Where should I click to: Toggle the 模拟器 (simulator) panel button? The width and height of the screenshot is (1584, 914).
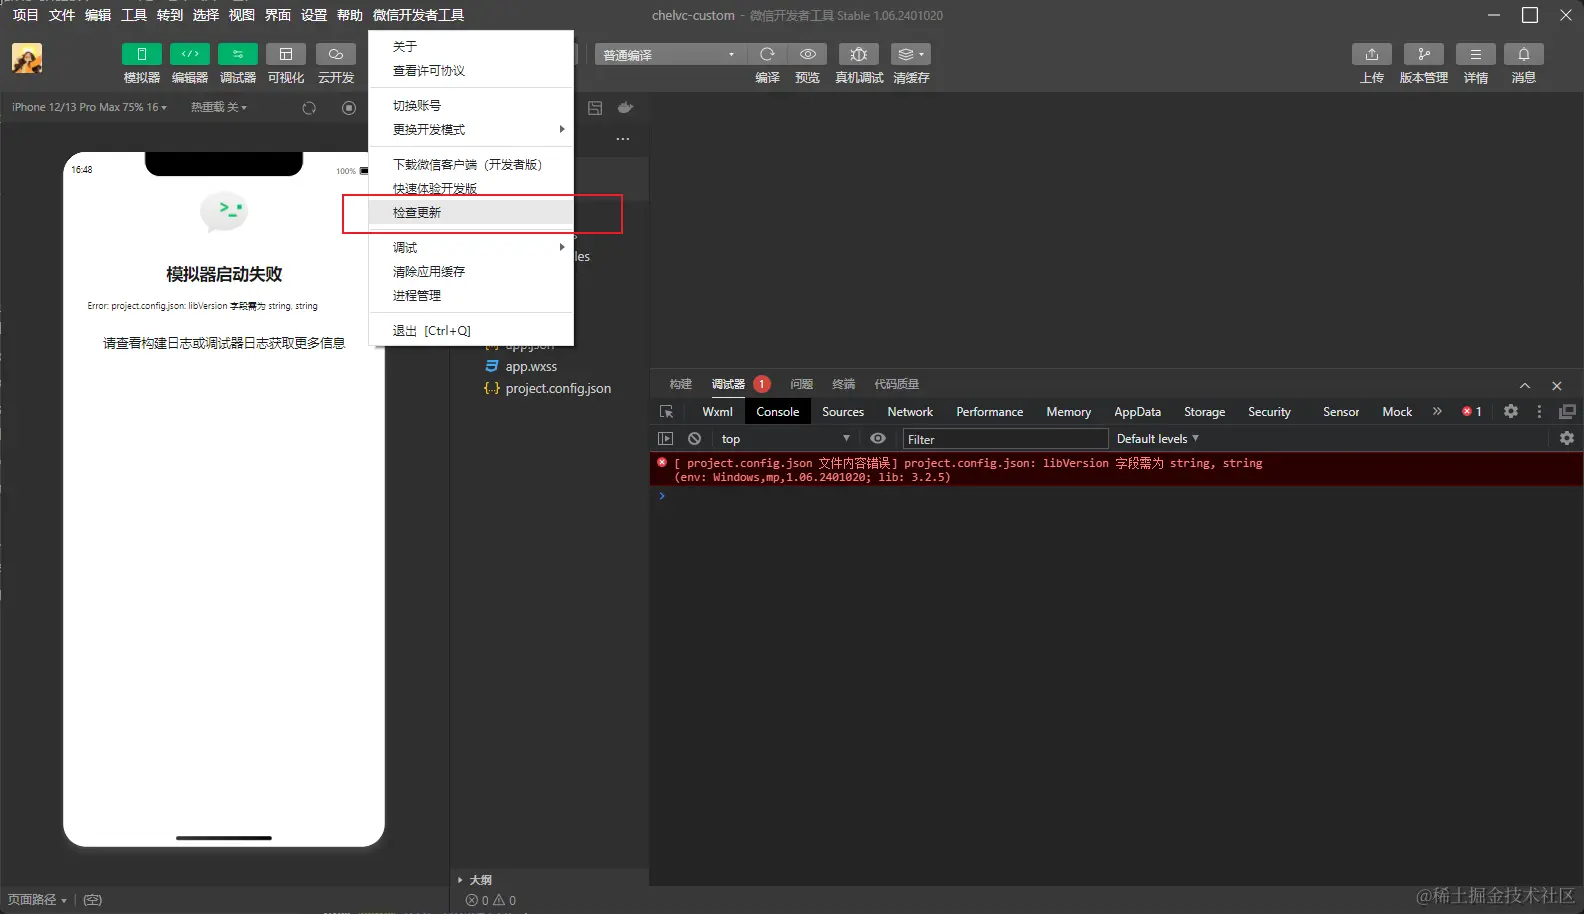pos(141,54)
